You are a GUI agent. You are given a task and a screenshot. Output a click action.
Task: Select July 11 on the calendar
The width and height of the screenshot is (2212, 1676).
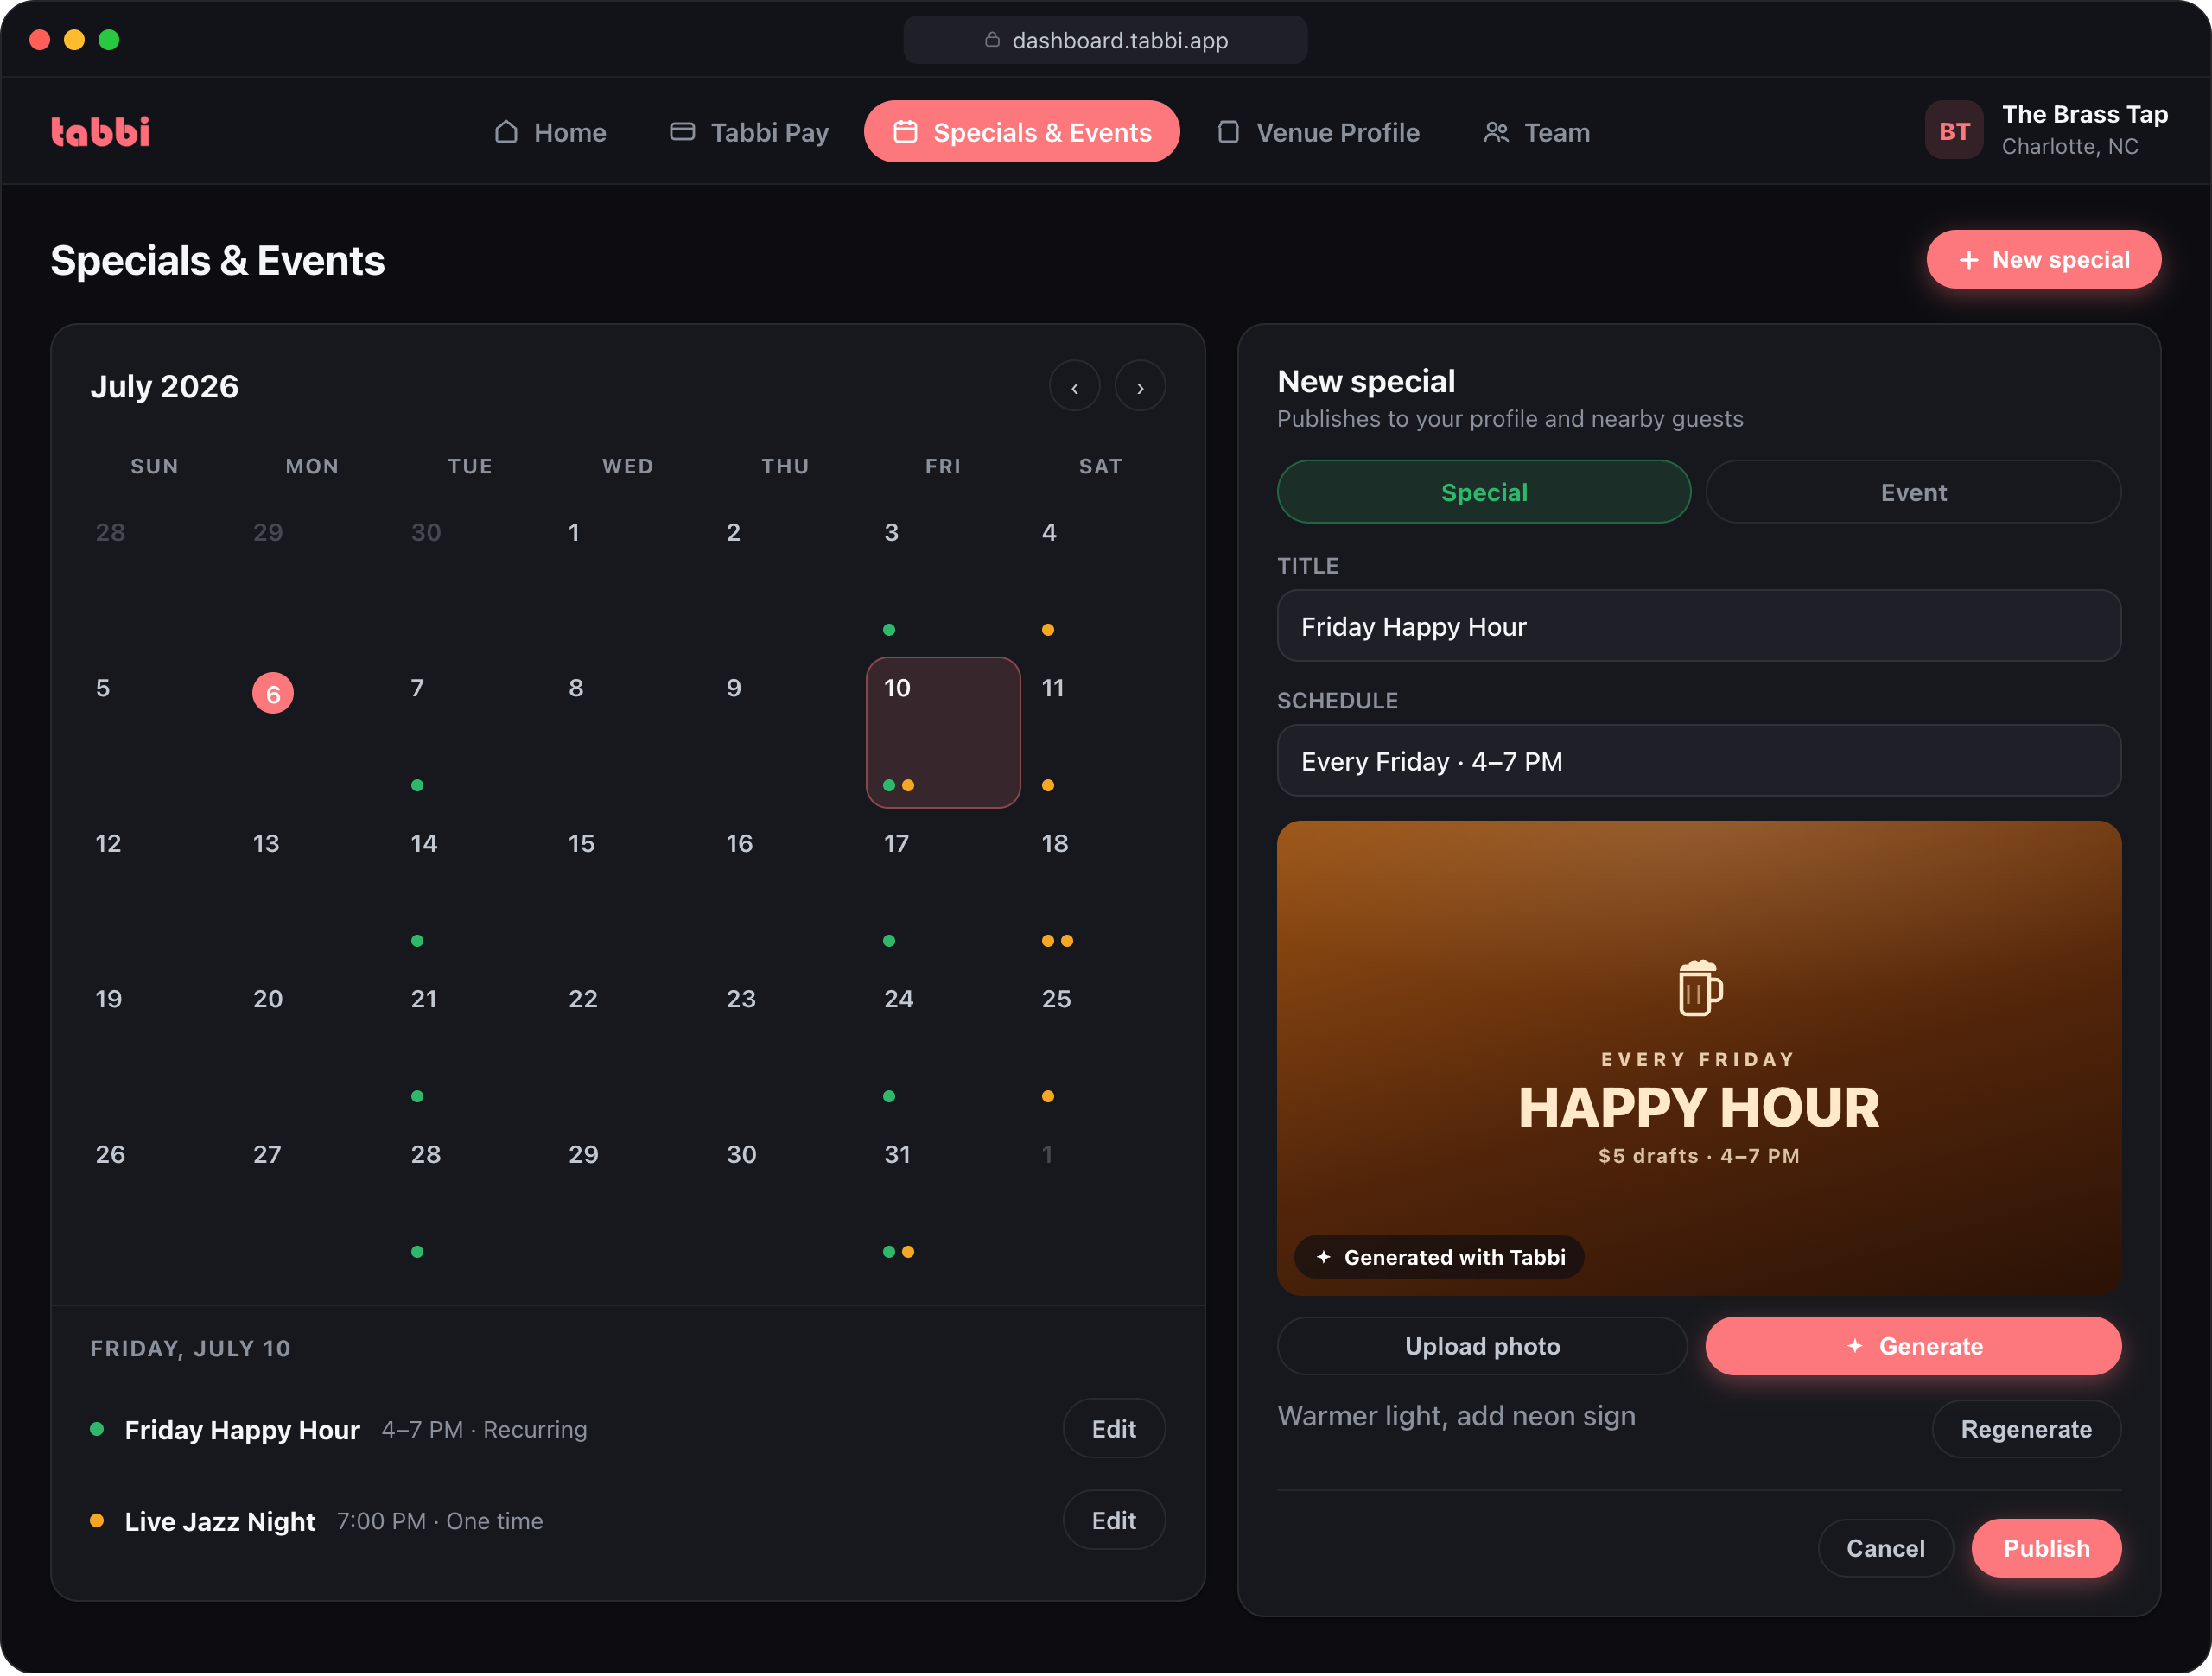[x=1101, y=733]
